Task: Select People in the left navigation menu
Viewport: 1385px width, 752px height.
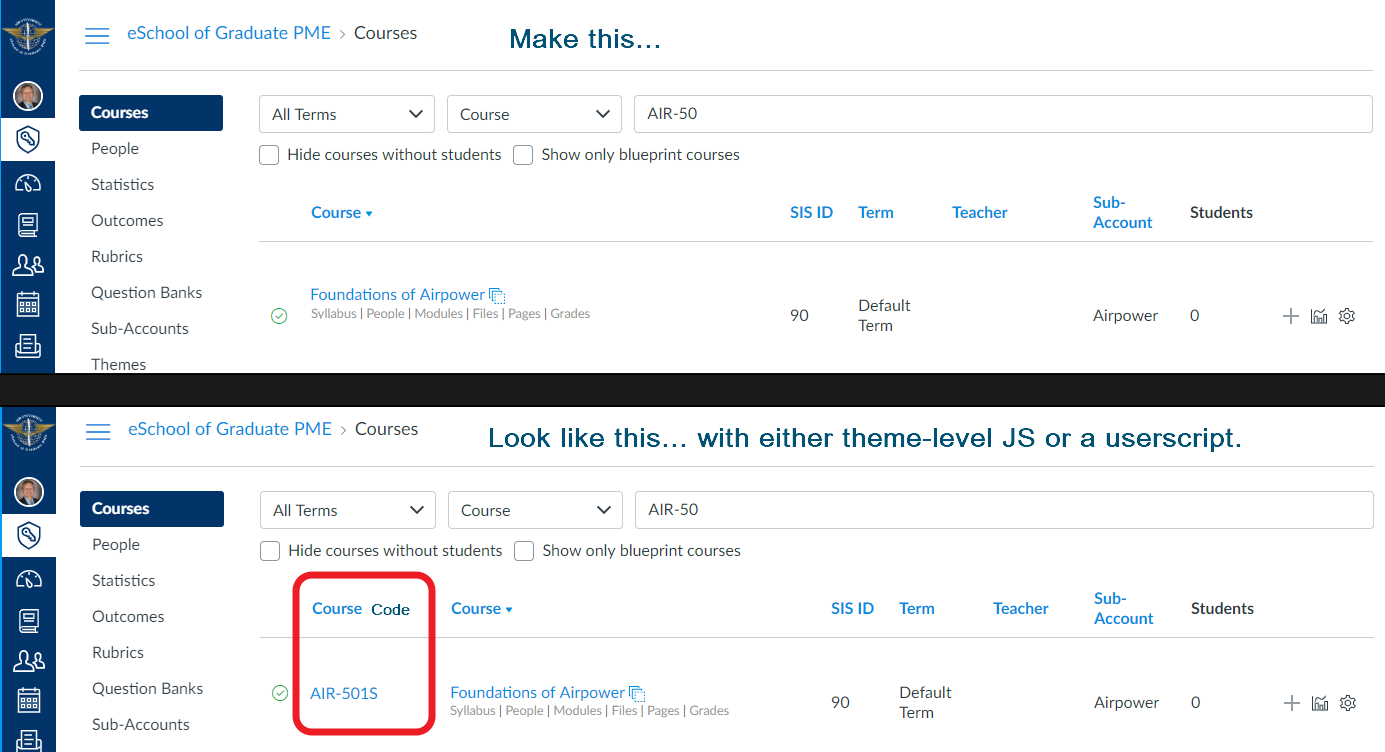Action: pyautogui.click(x=114, y=148)
